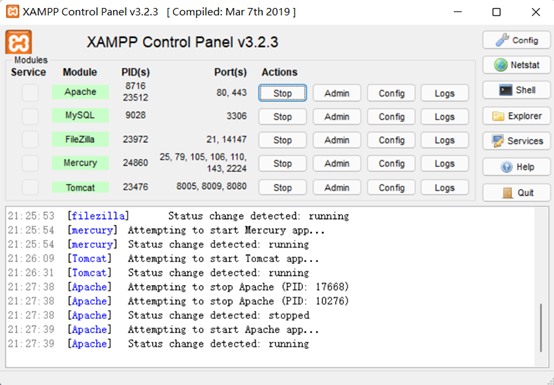Open FileZilla Admin interface
This screenshot has height=385, width=554.
click(x=337, y=140)
